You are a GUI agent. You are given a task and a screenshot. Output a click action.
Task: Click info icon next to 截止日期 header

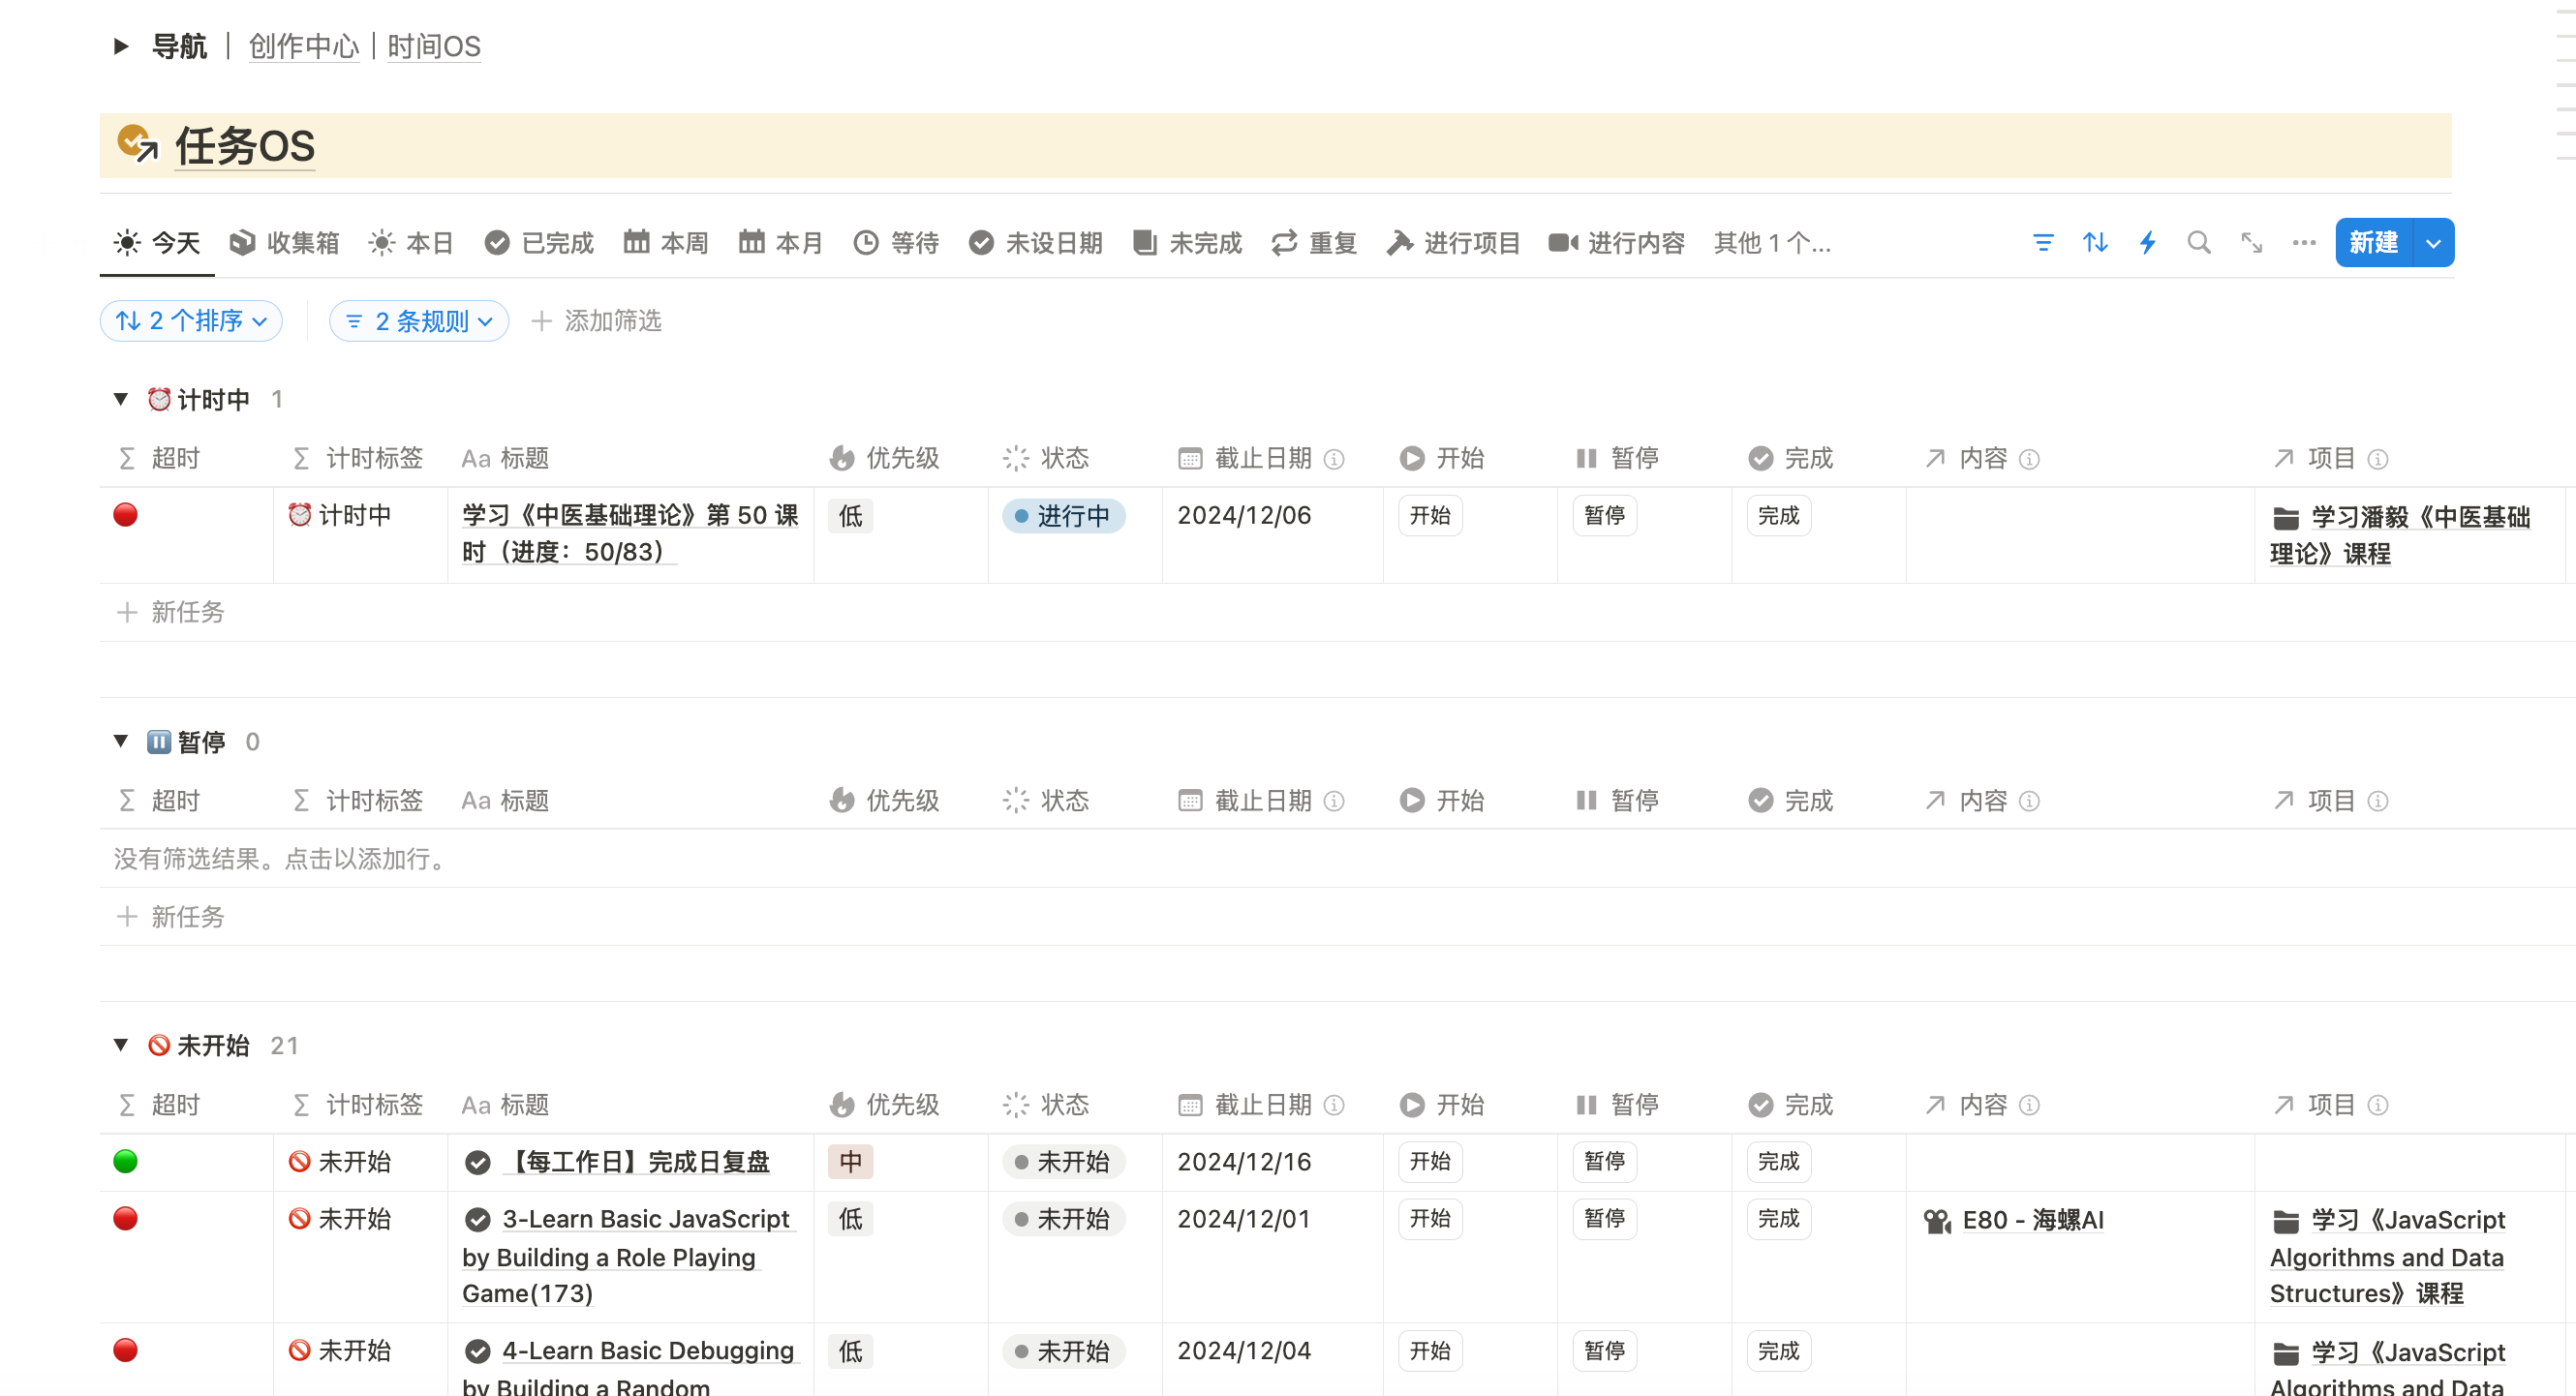pyautogui.click(x=1334, y=459)
